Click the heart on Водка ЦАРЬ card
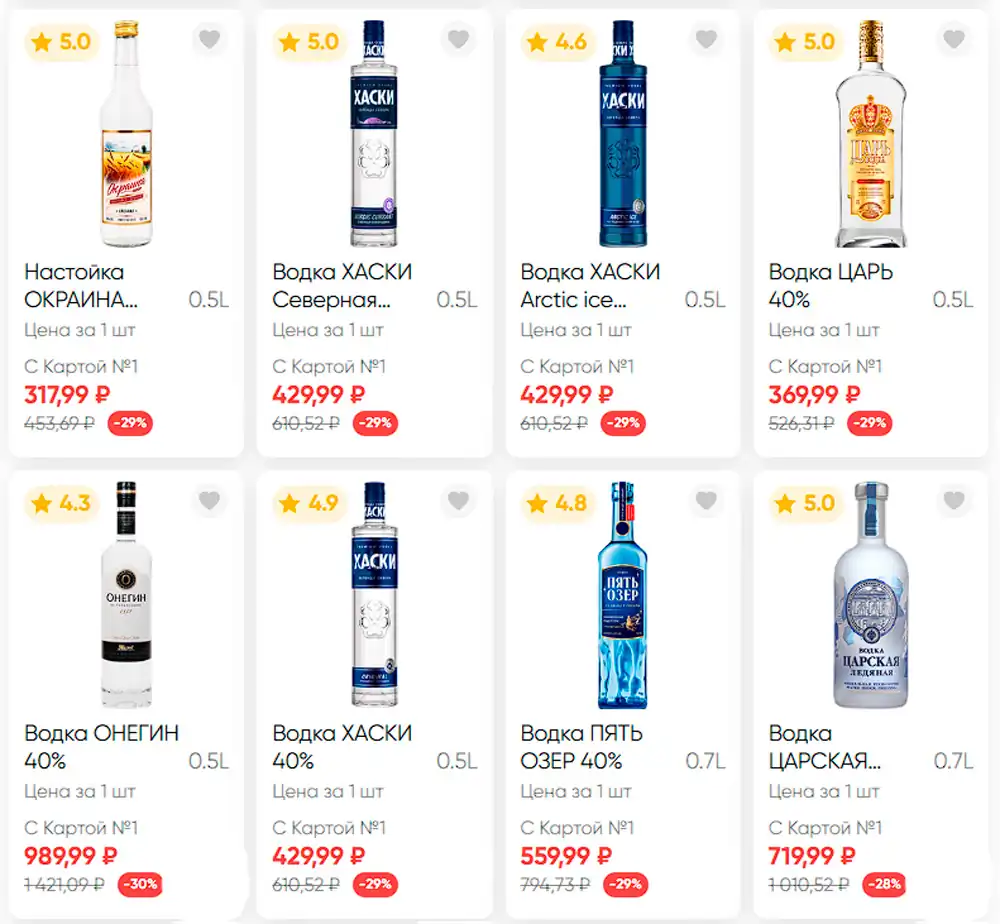The width and height of the screenshot is (1000, 924). click(x=954, y=40)
